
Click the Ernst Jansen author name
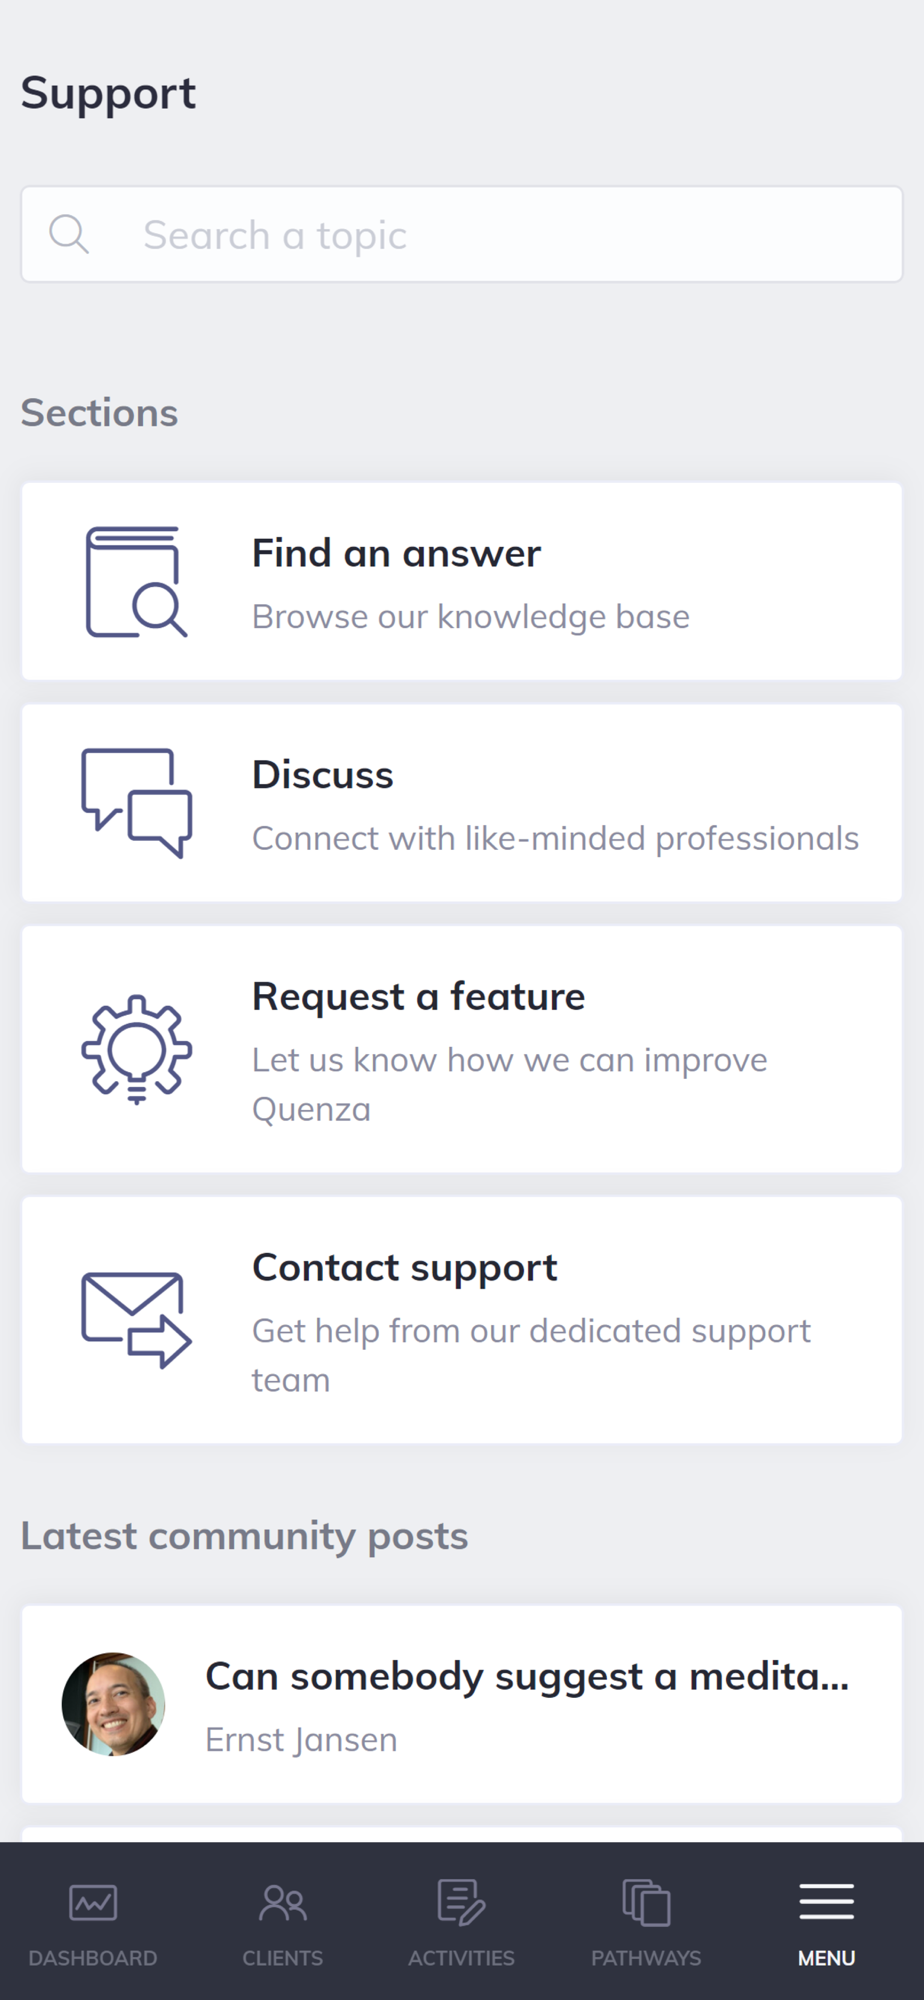click(x=301, y=1740)
